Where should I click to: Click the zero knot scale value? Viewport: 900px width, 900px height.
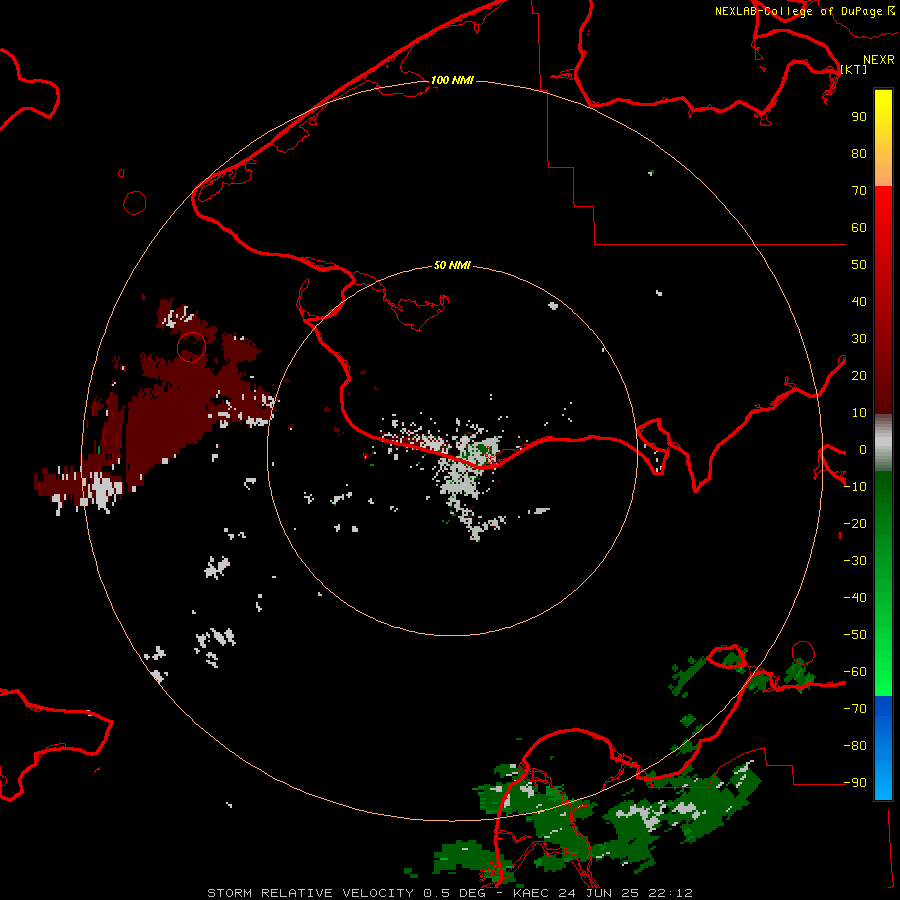coord(863,450)
